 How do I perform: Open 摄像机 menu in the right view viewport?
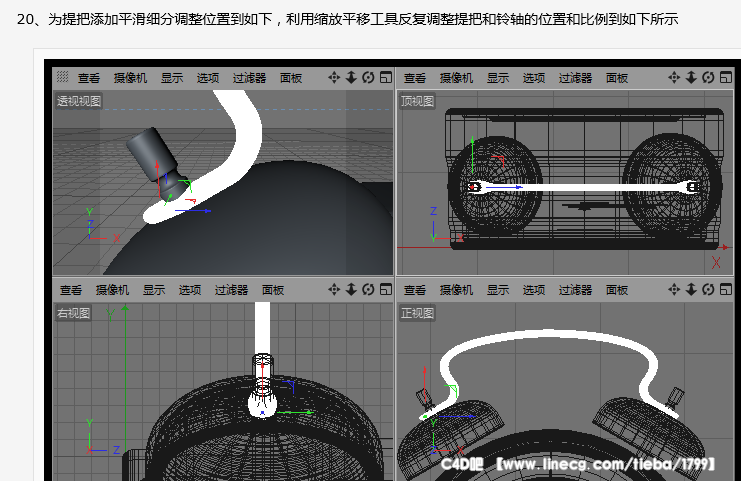[112, 290]
